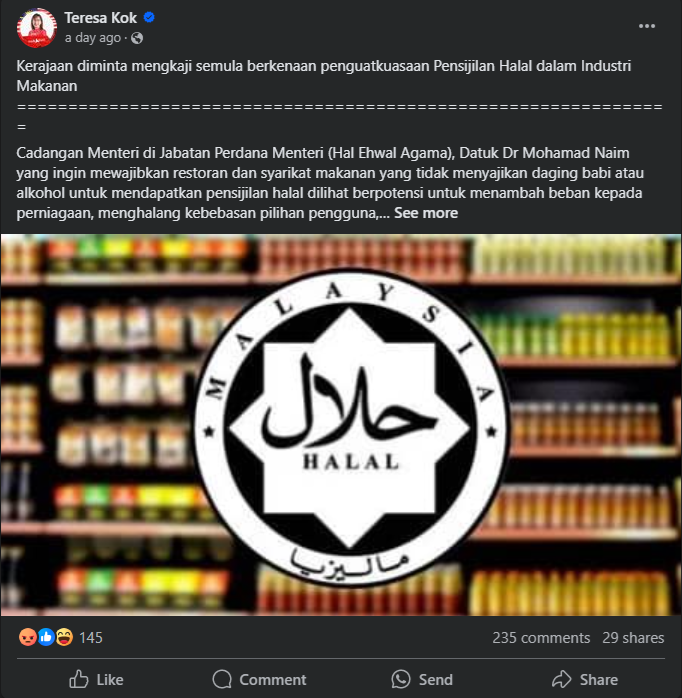This screenshot has width=682, height=698.
Task: Click the Comment button
Action: 260,679
